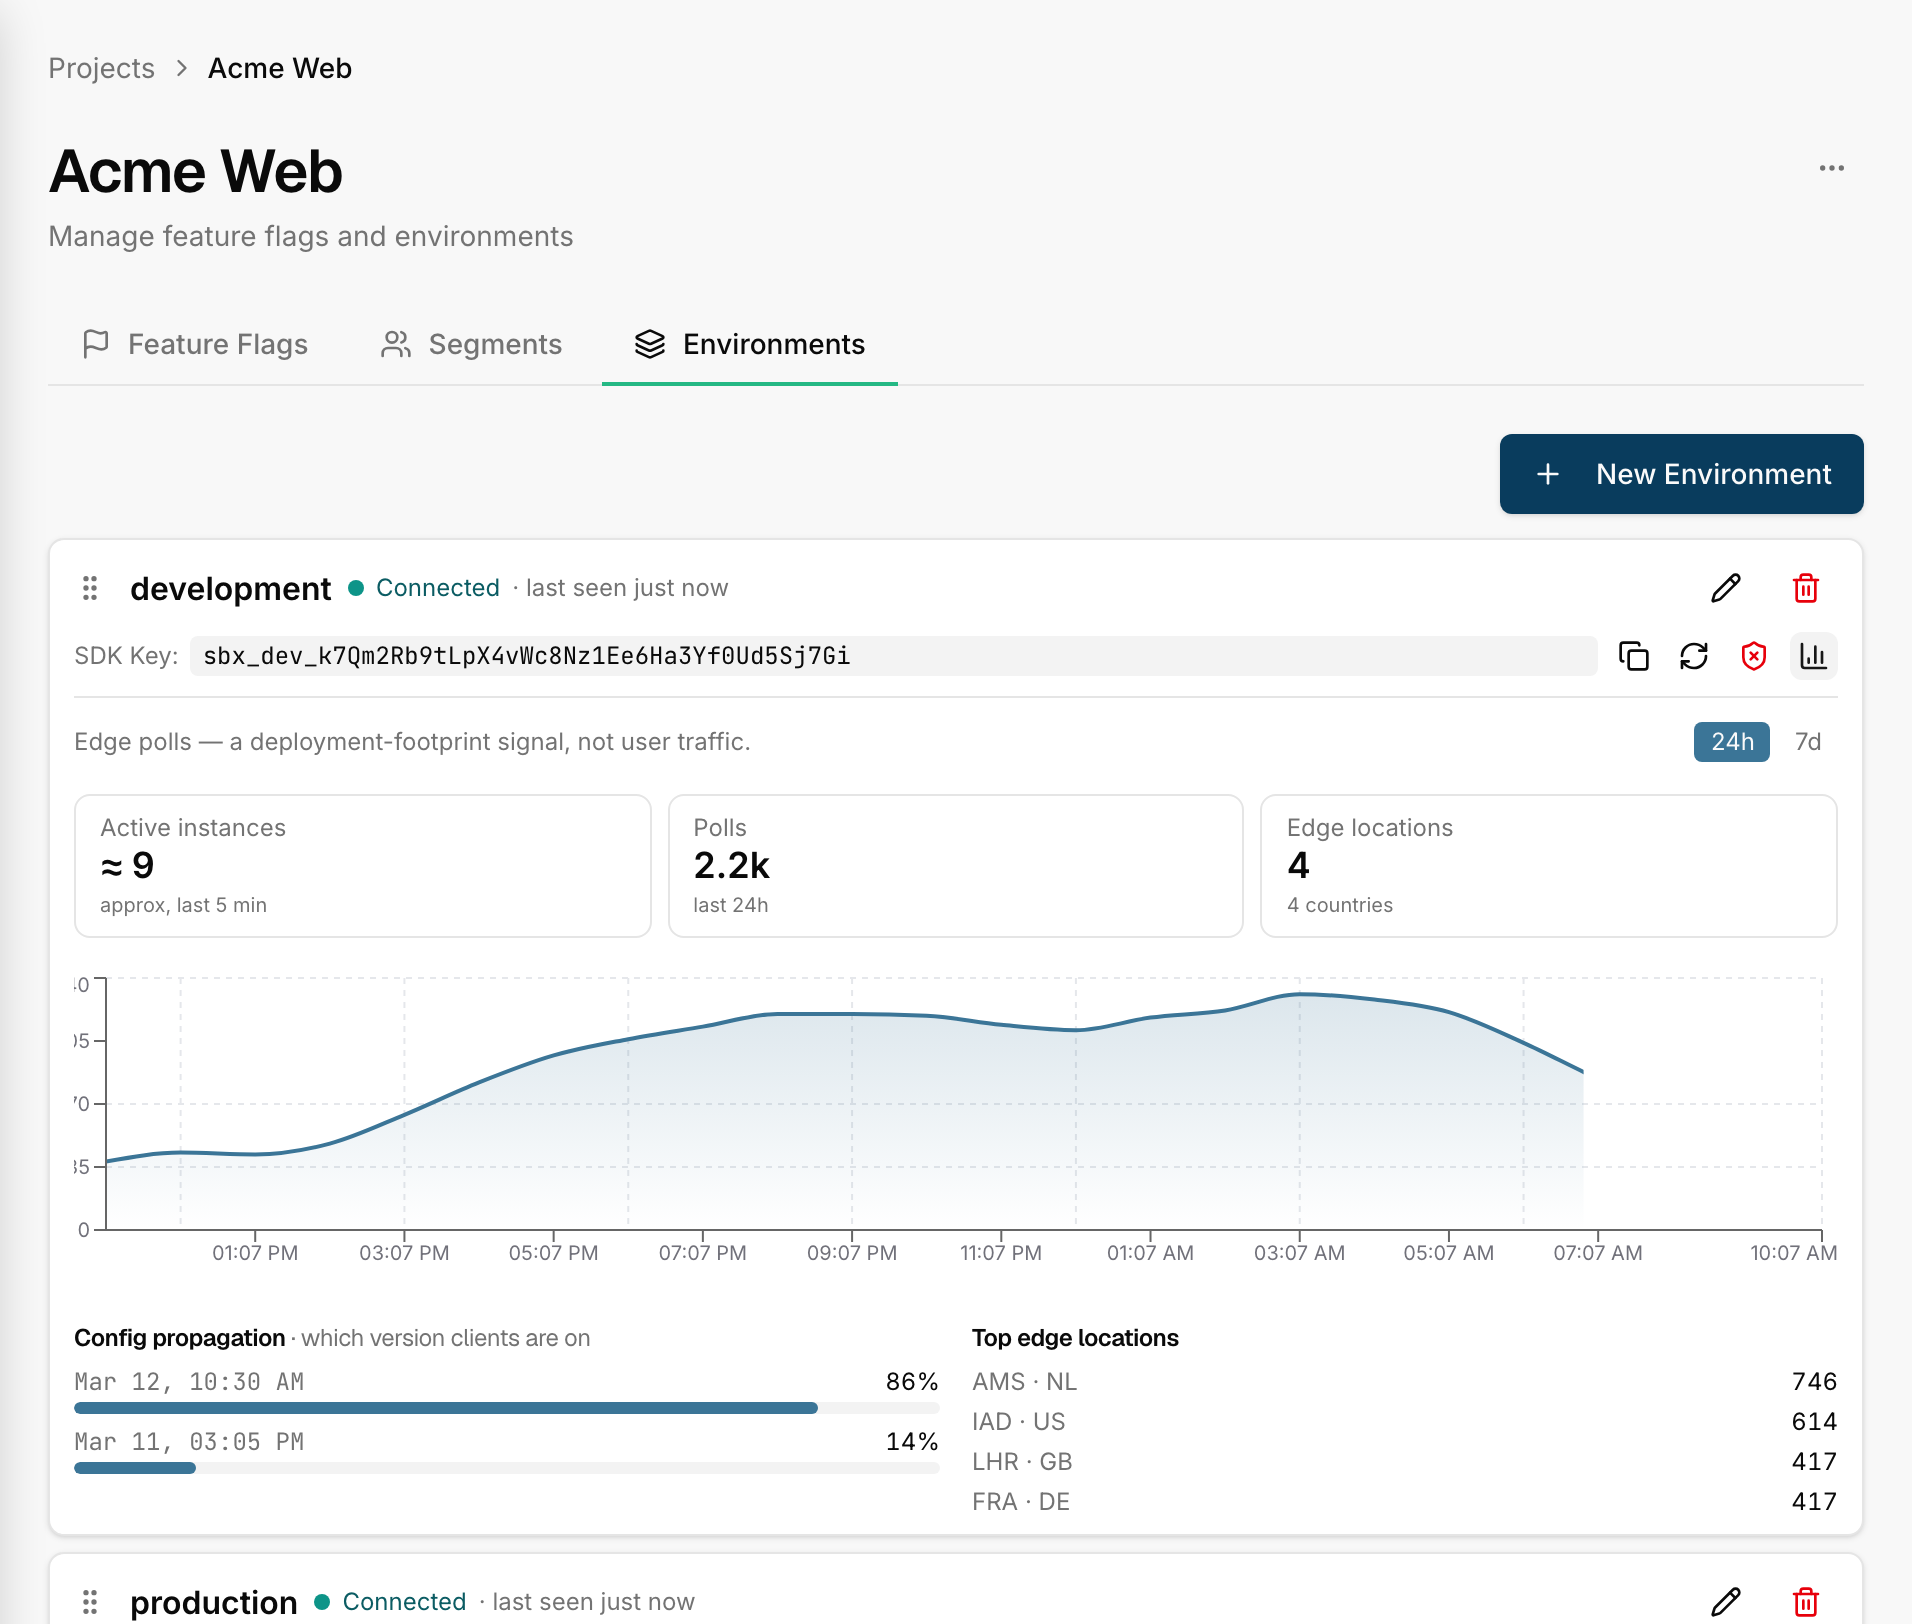Click the drag handle for production environment

coord(90,1602)
